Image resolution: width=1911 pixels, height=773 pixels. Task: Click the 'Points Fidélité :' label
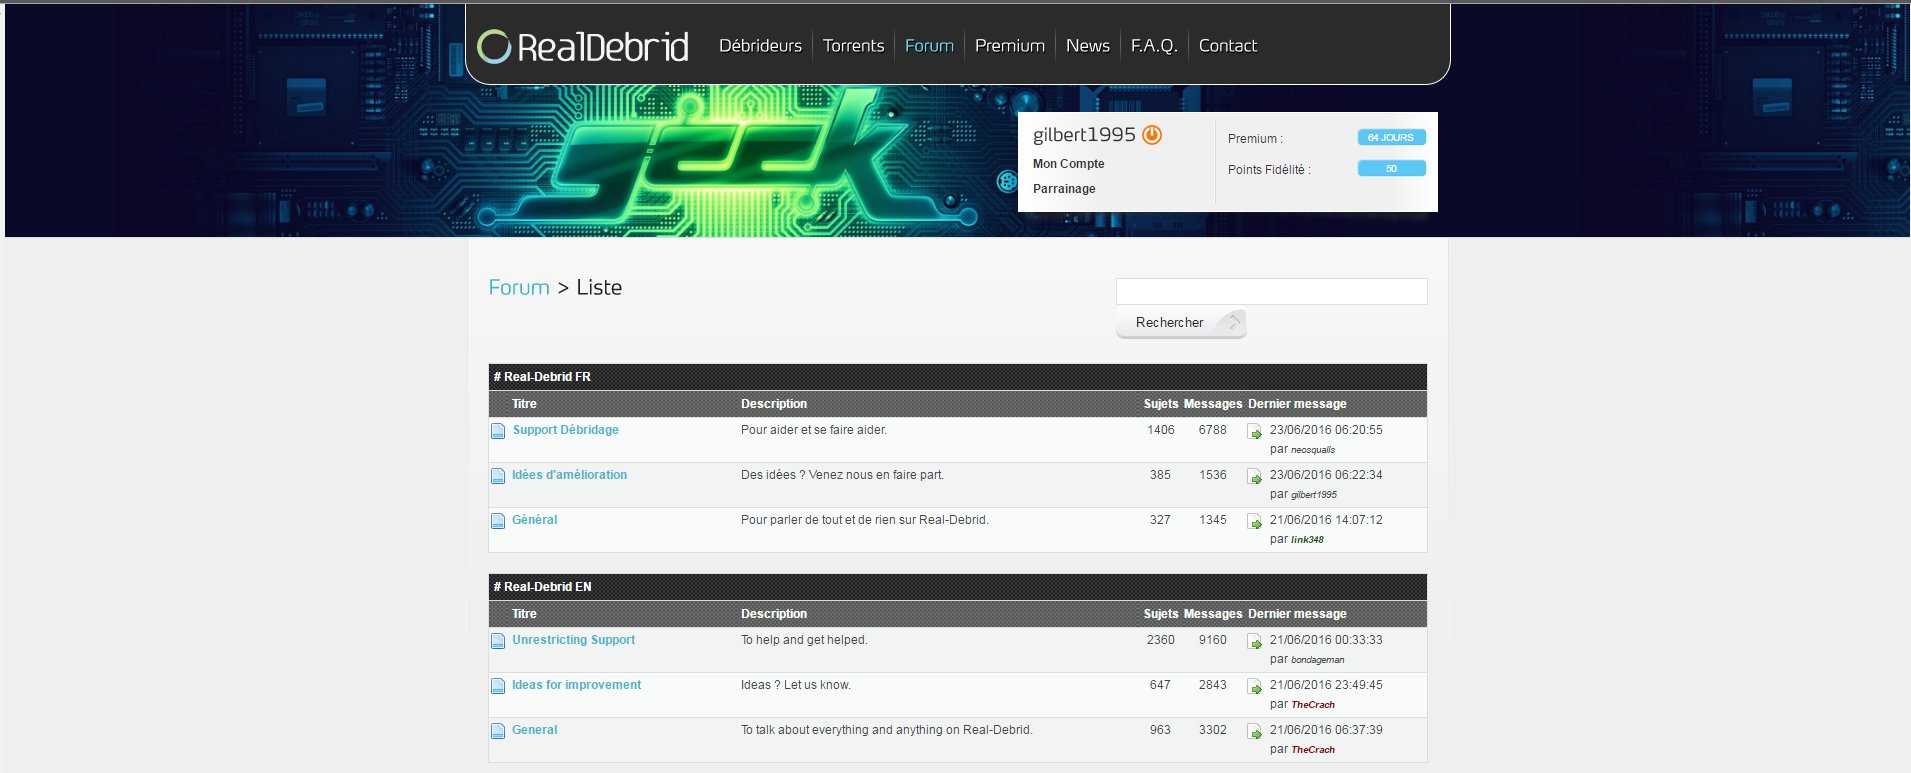1269,170
